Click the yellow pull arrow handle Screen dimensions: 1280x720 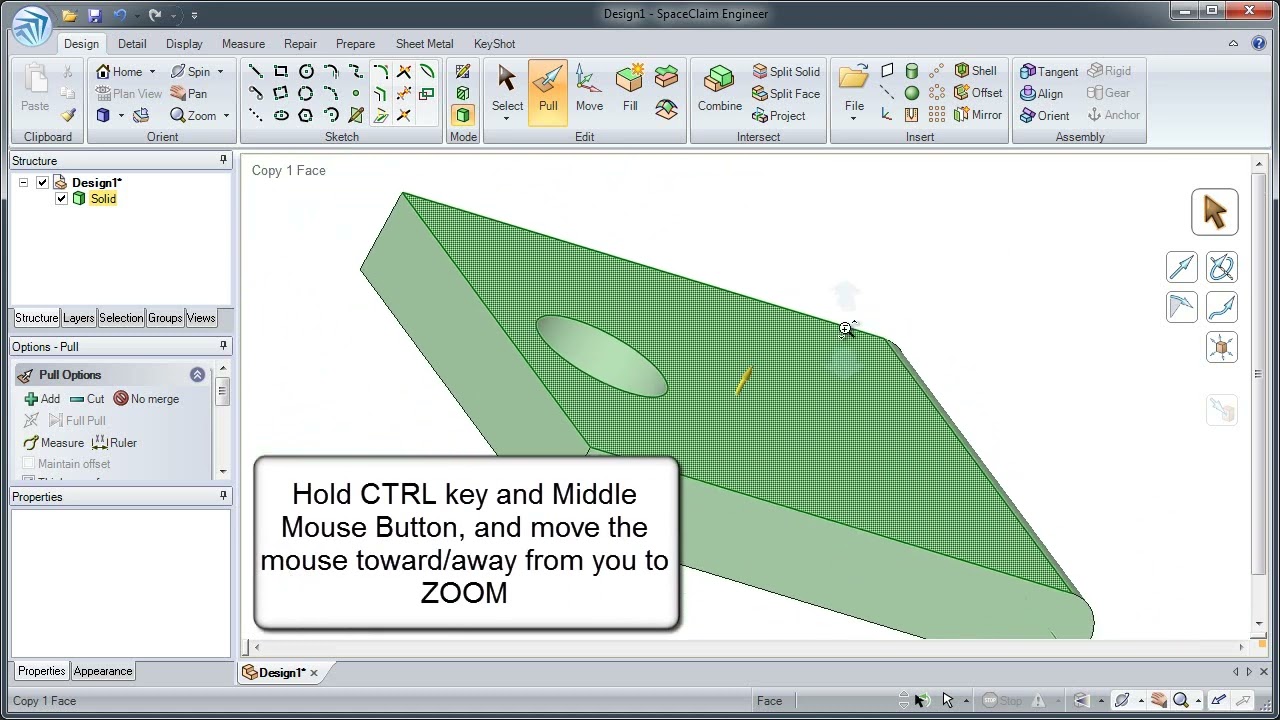click(743, 381)
